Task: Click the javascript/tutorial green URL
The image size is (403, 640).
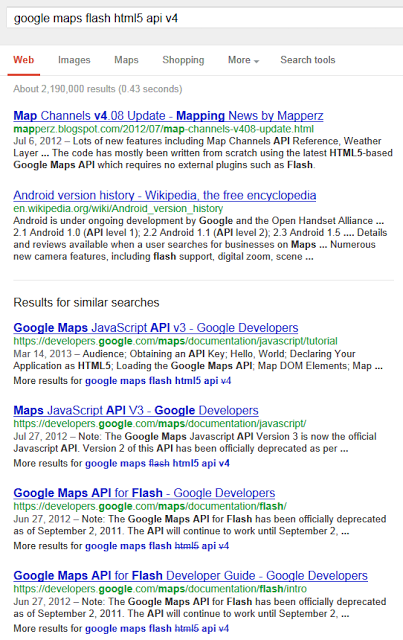Action: click(x=175, y=341)
